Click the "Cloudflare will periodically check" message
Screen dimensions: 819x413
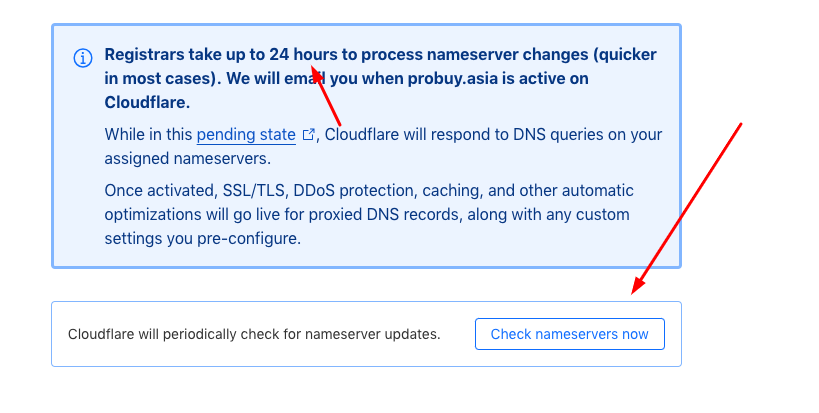point(254,334)
